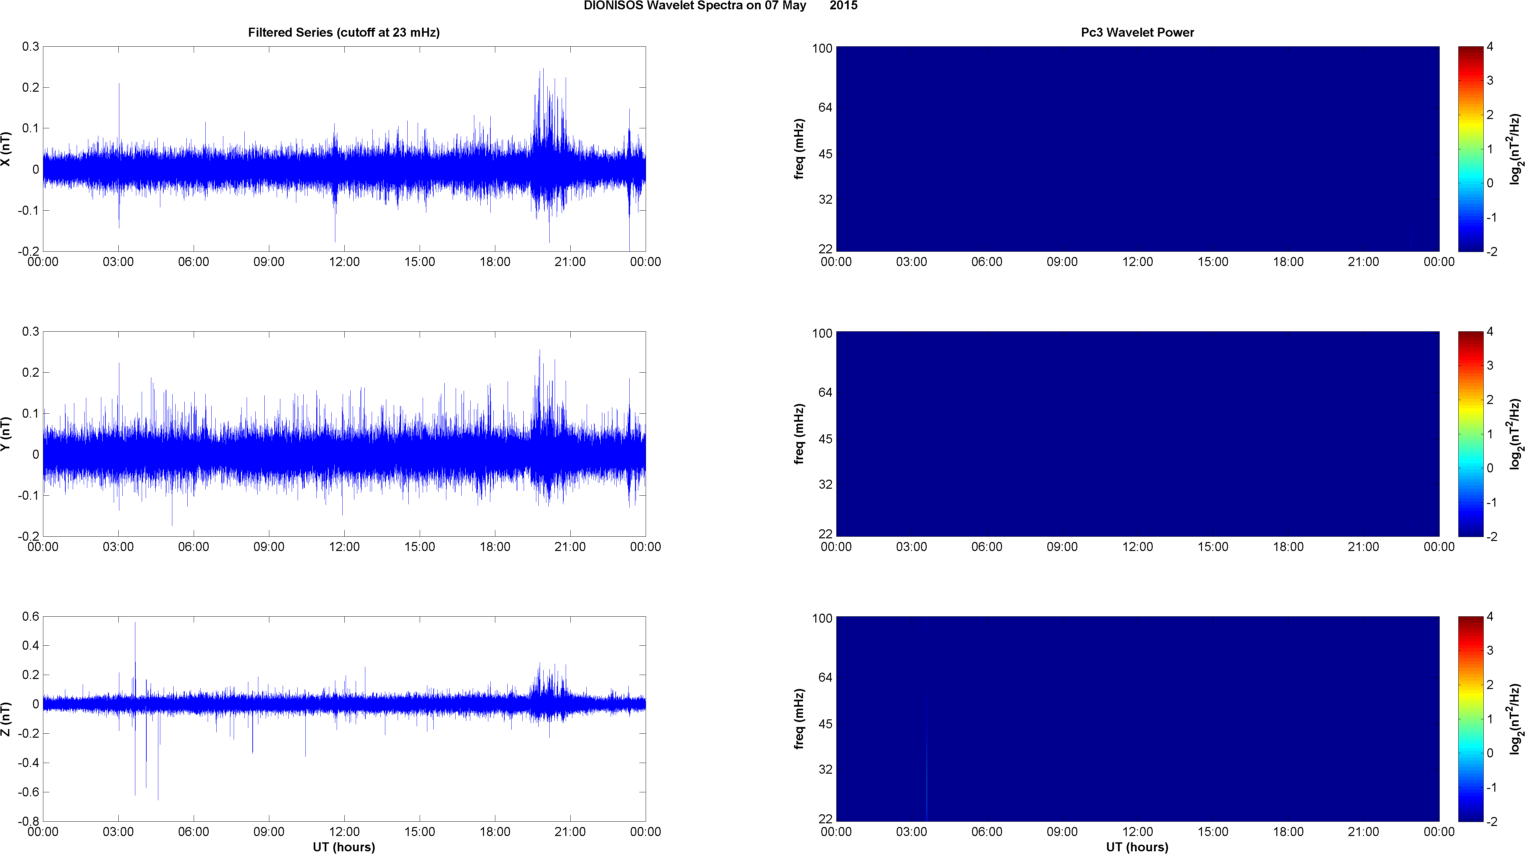The width and height of the screenshot is (1525, 854).
Task: Click the main title "DIONISOS Wavelet Spectra on 07 May 2015"
Action: click(720, 6)
